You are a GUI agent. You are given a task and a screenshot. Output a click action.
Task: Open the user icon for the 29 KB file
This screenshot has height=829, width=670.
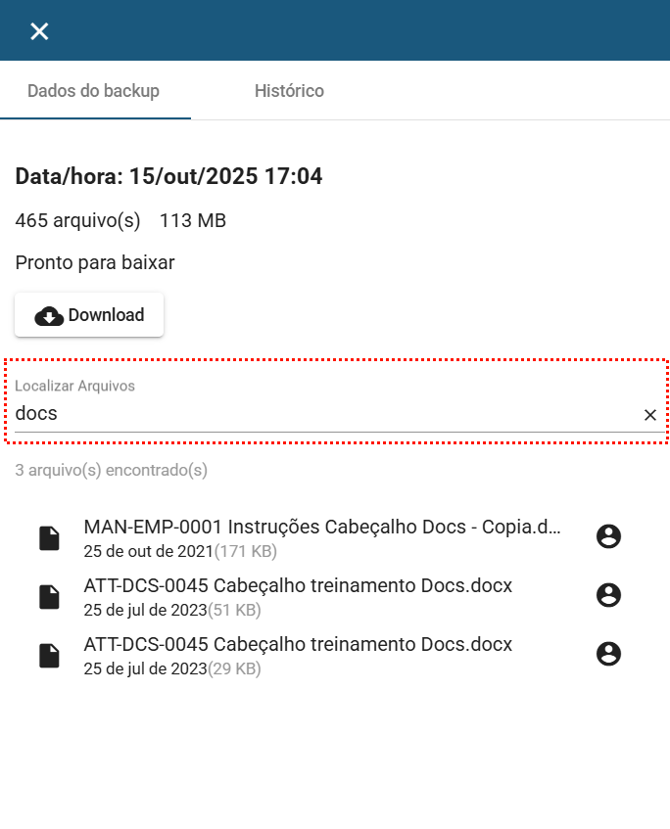[x=608, y=654]
